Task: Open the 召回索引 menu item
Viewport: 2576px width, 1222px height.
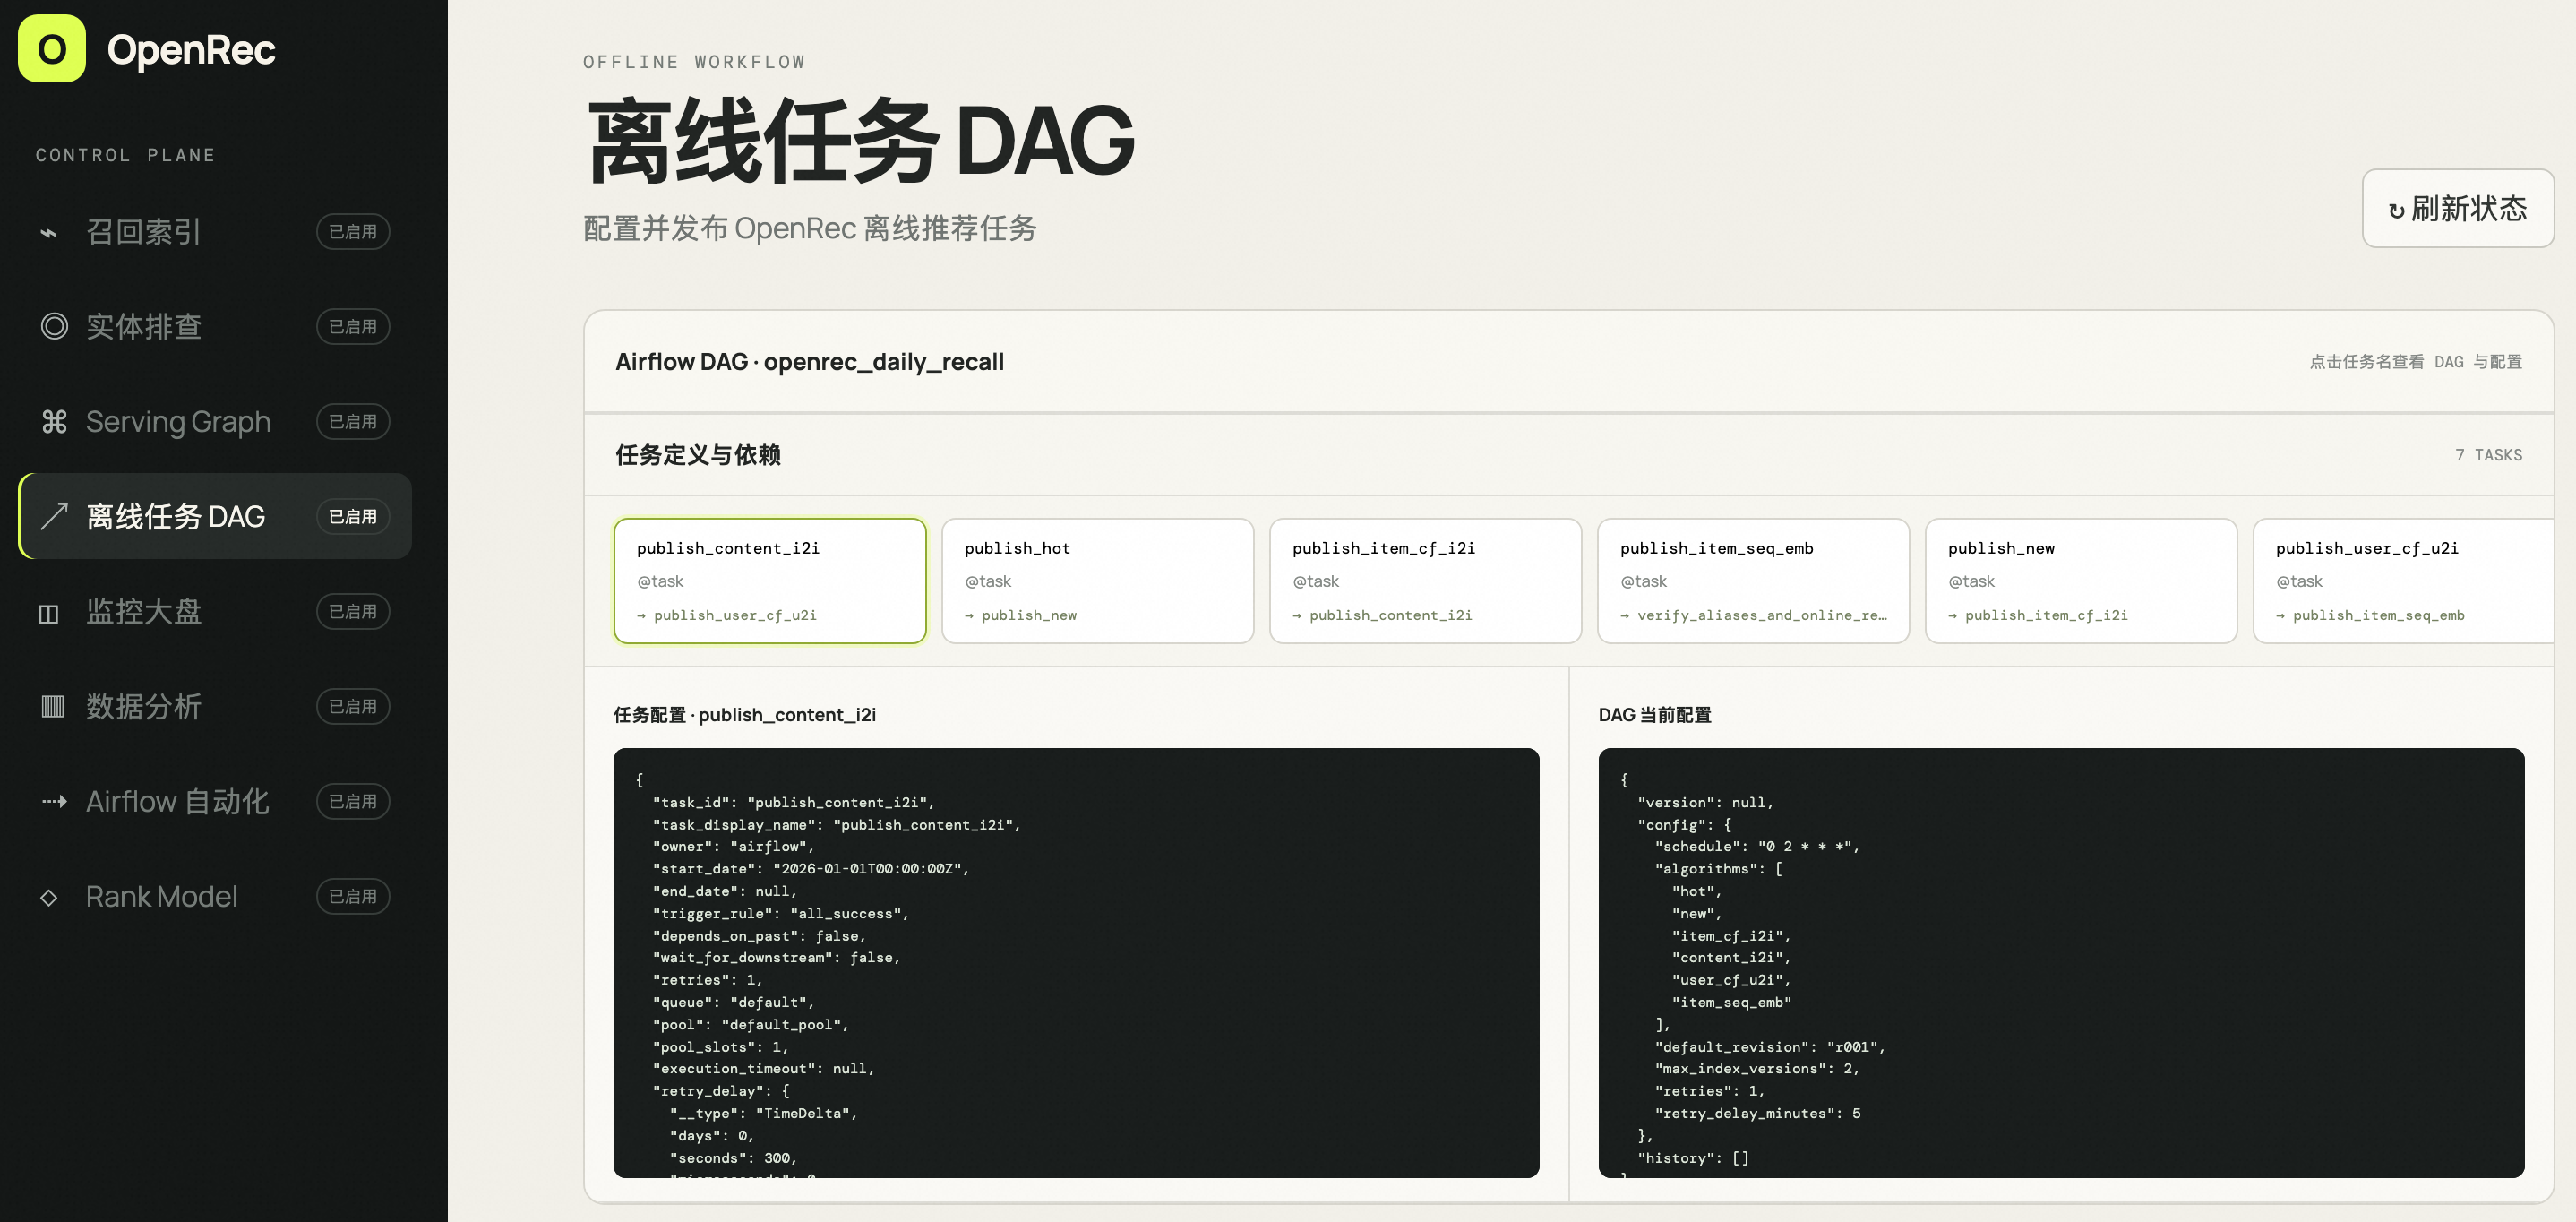Action: (215, 232)
